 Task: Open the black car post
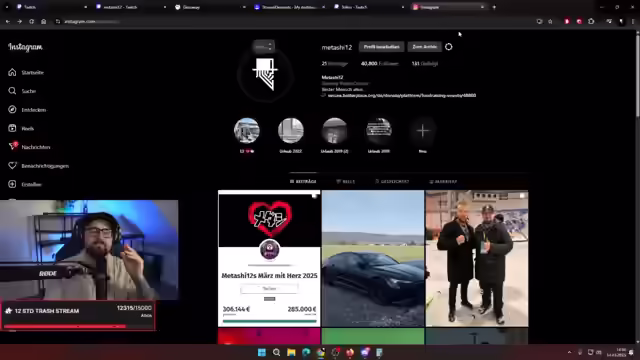point(373,258)
